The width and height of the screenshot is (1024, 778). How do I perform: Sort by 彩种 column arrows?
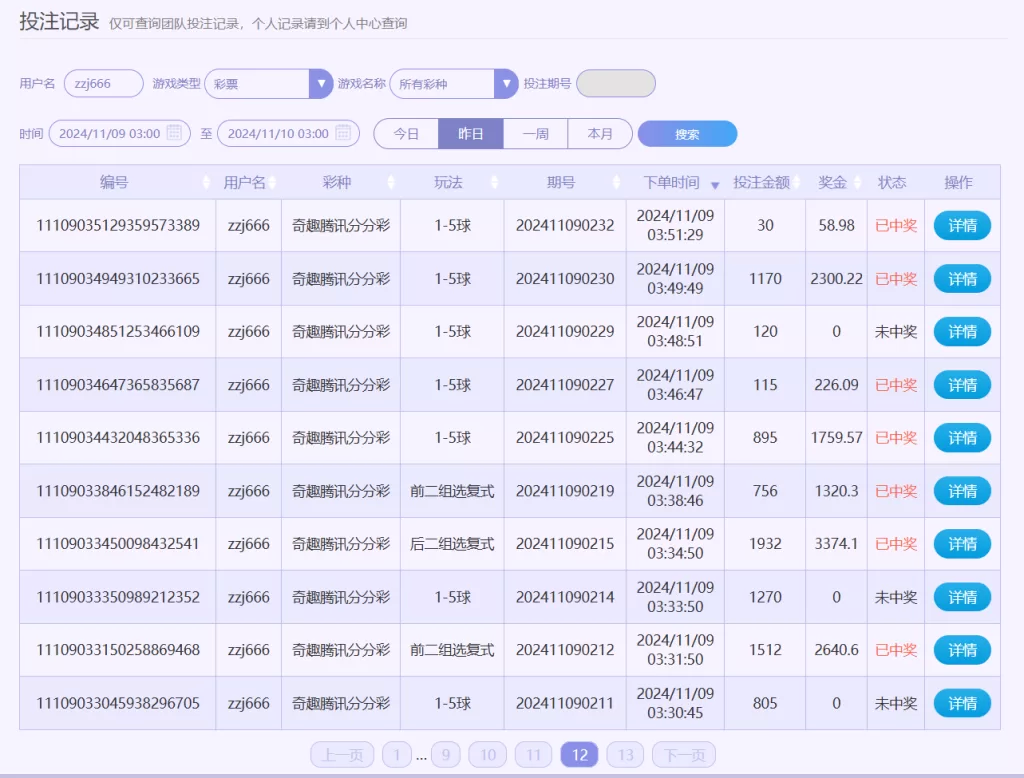tap(391, 182)
